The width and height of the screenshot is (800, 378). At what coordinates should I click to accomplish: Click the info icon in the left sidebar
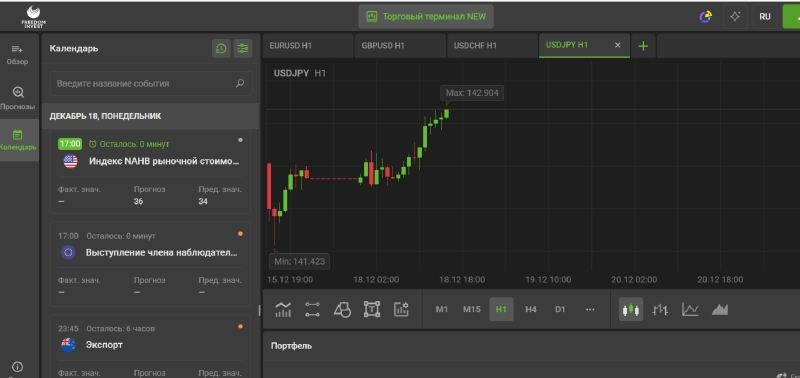pos(17,367)
